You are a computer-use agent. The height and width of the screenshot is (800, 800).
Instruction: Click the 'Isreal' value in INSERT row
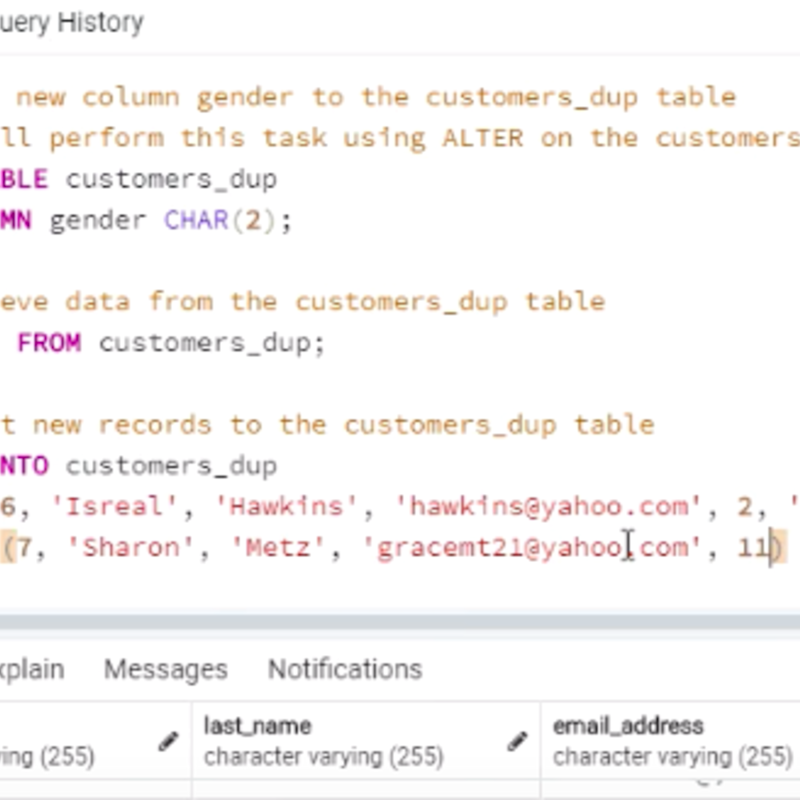tap(115, 507)
